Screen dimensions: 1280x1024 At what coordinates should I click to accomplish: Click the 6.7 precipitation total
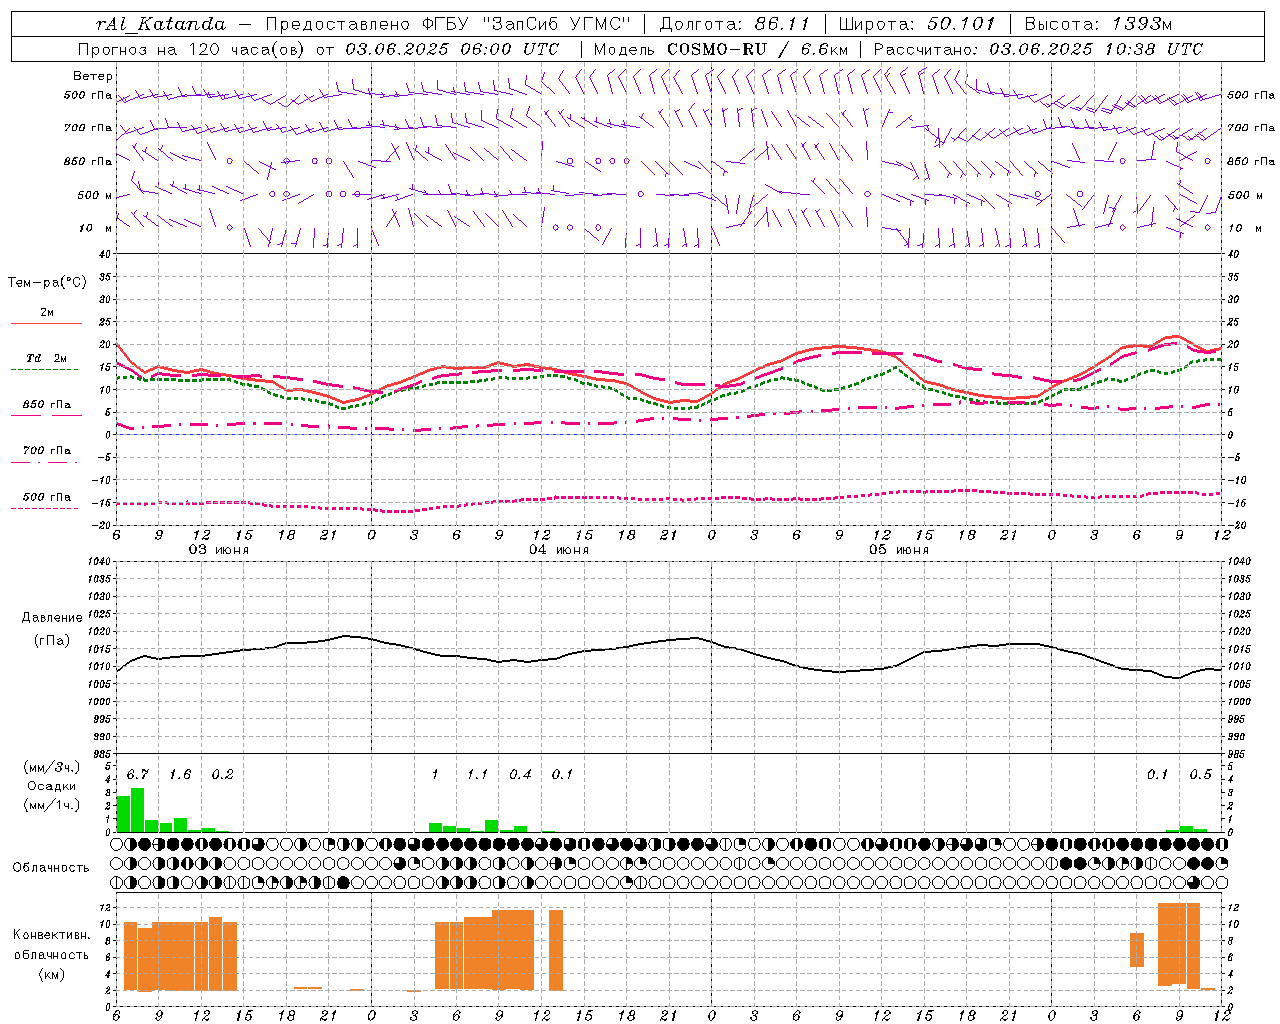pos(138,775)
